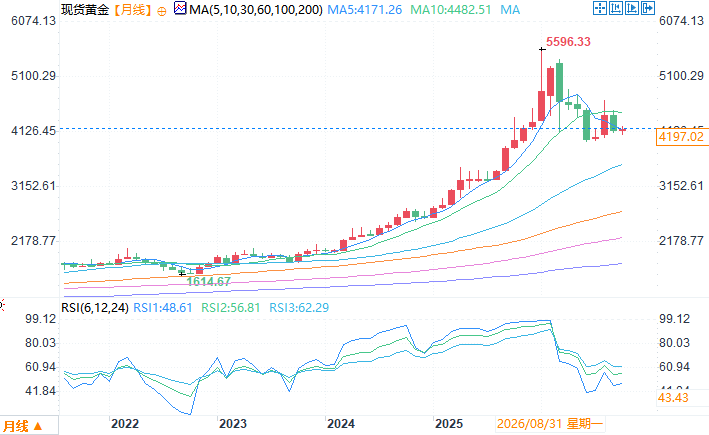709x435 pixels.
Task: Click the 现货黄金 instrument title
Action: coord(85,9)
